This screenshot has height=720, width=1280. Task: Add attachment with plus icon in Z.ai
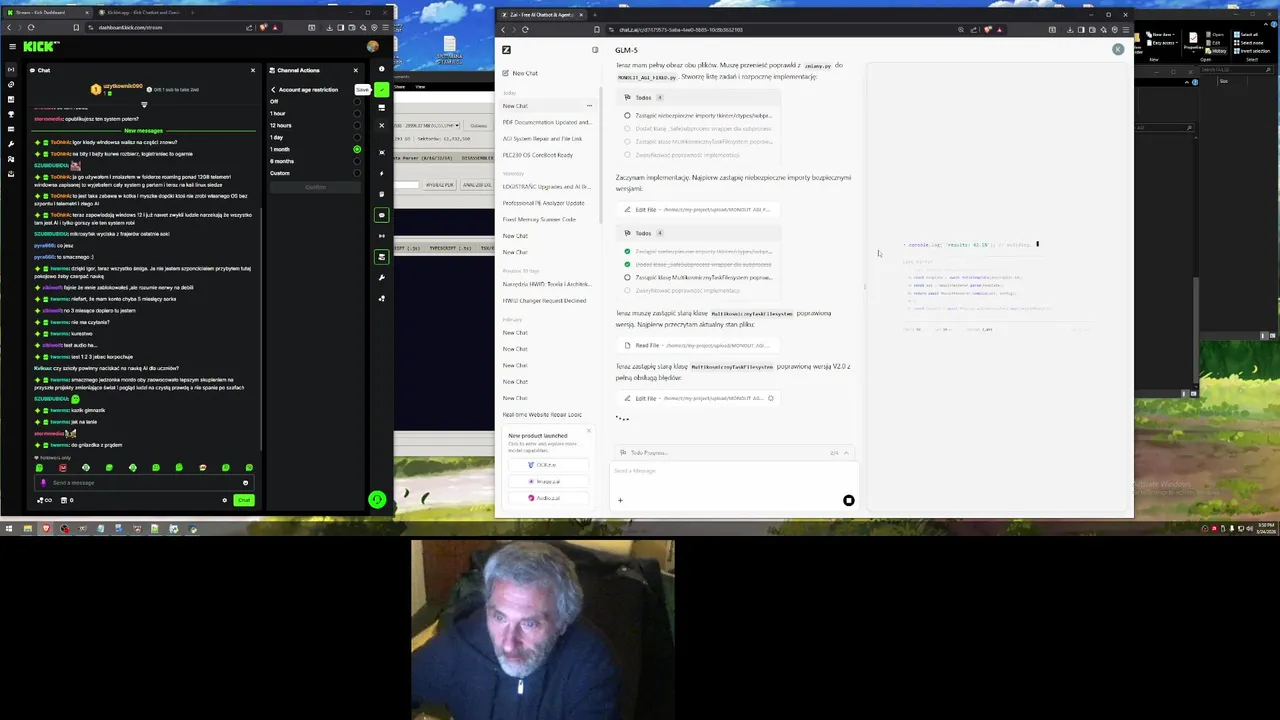620,500
